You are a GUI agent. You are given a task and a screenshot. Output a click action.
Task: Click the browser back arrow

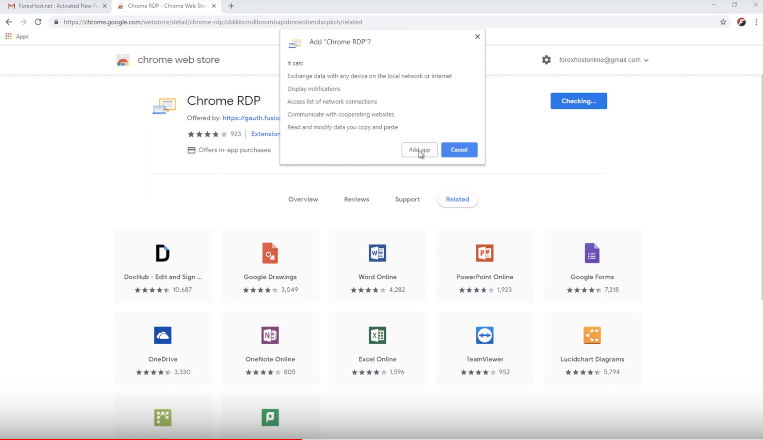click(9, 22)
